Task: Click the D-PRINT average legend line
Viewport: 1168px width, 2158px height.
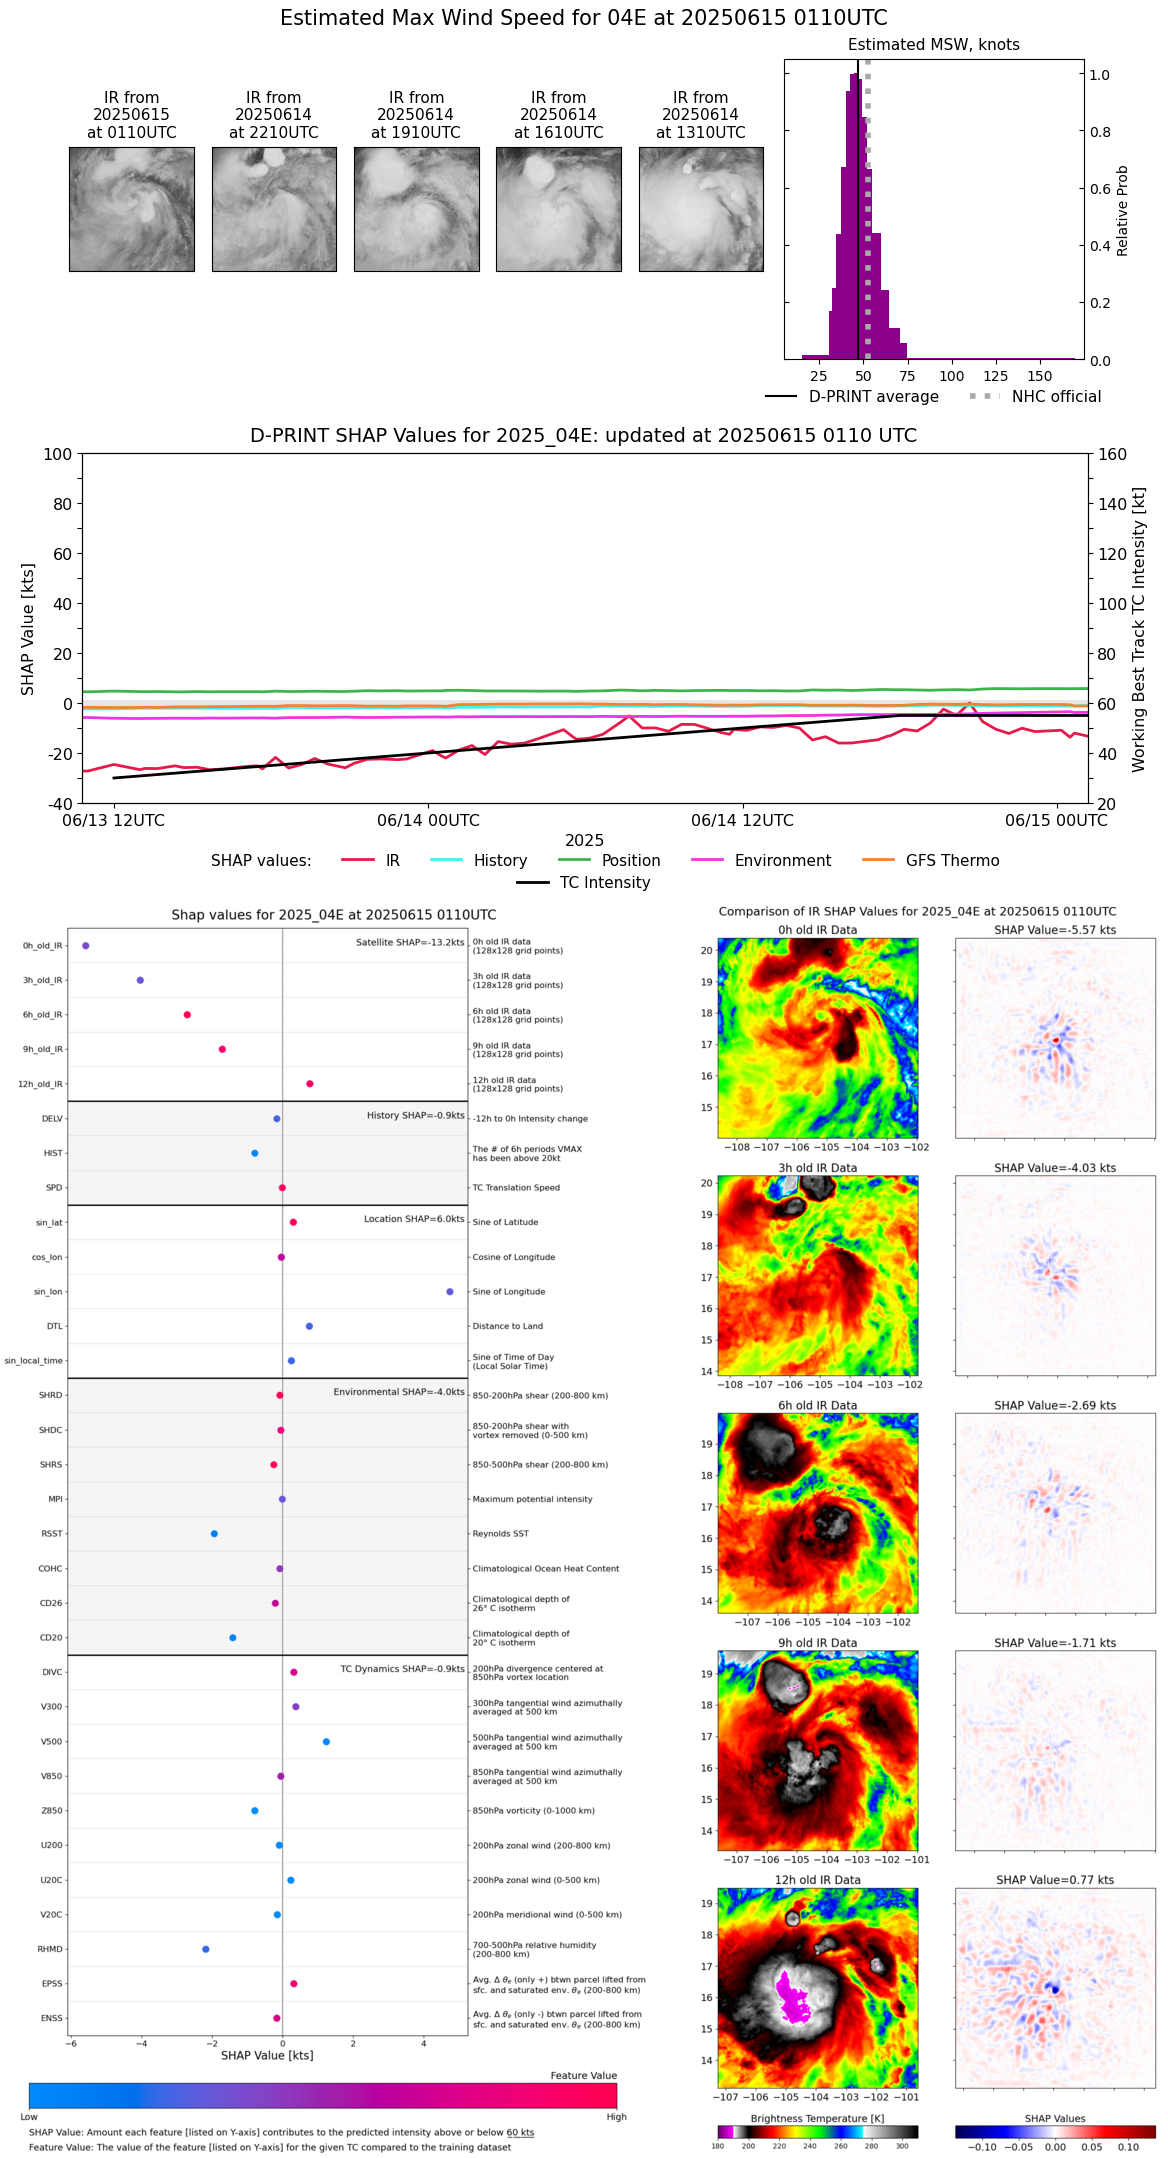Action: tap(781, 397)
